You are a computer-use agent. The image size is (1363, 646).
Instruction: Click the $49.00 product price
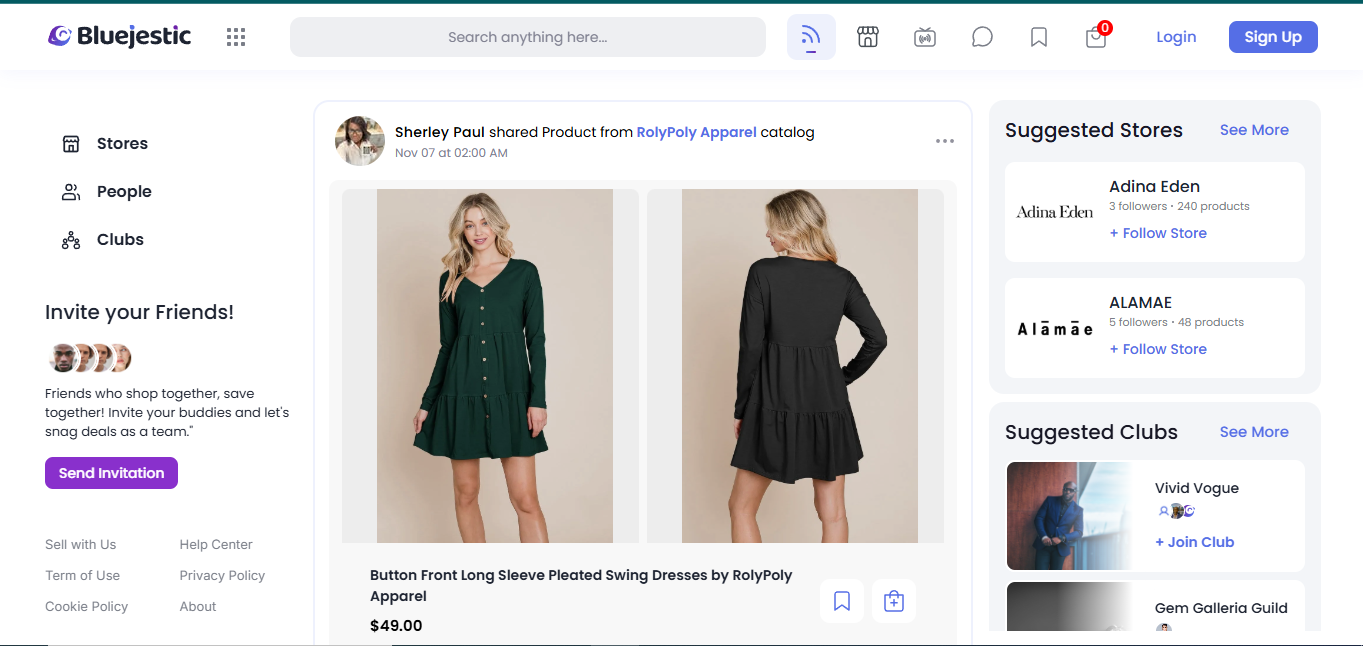tap(396, 626)
